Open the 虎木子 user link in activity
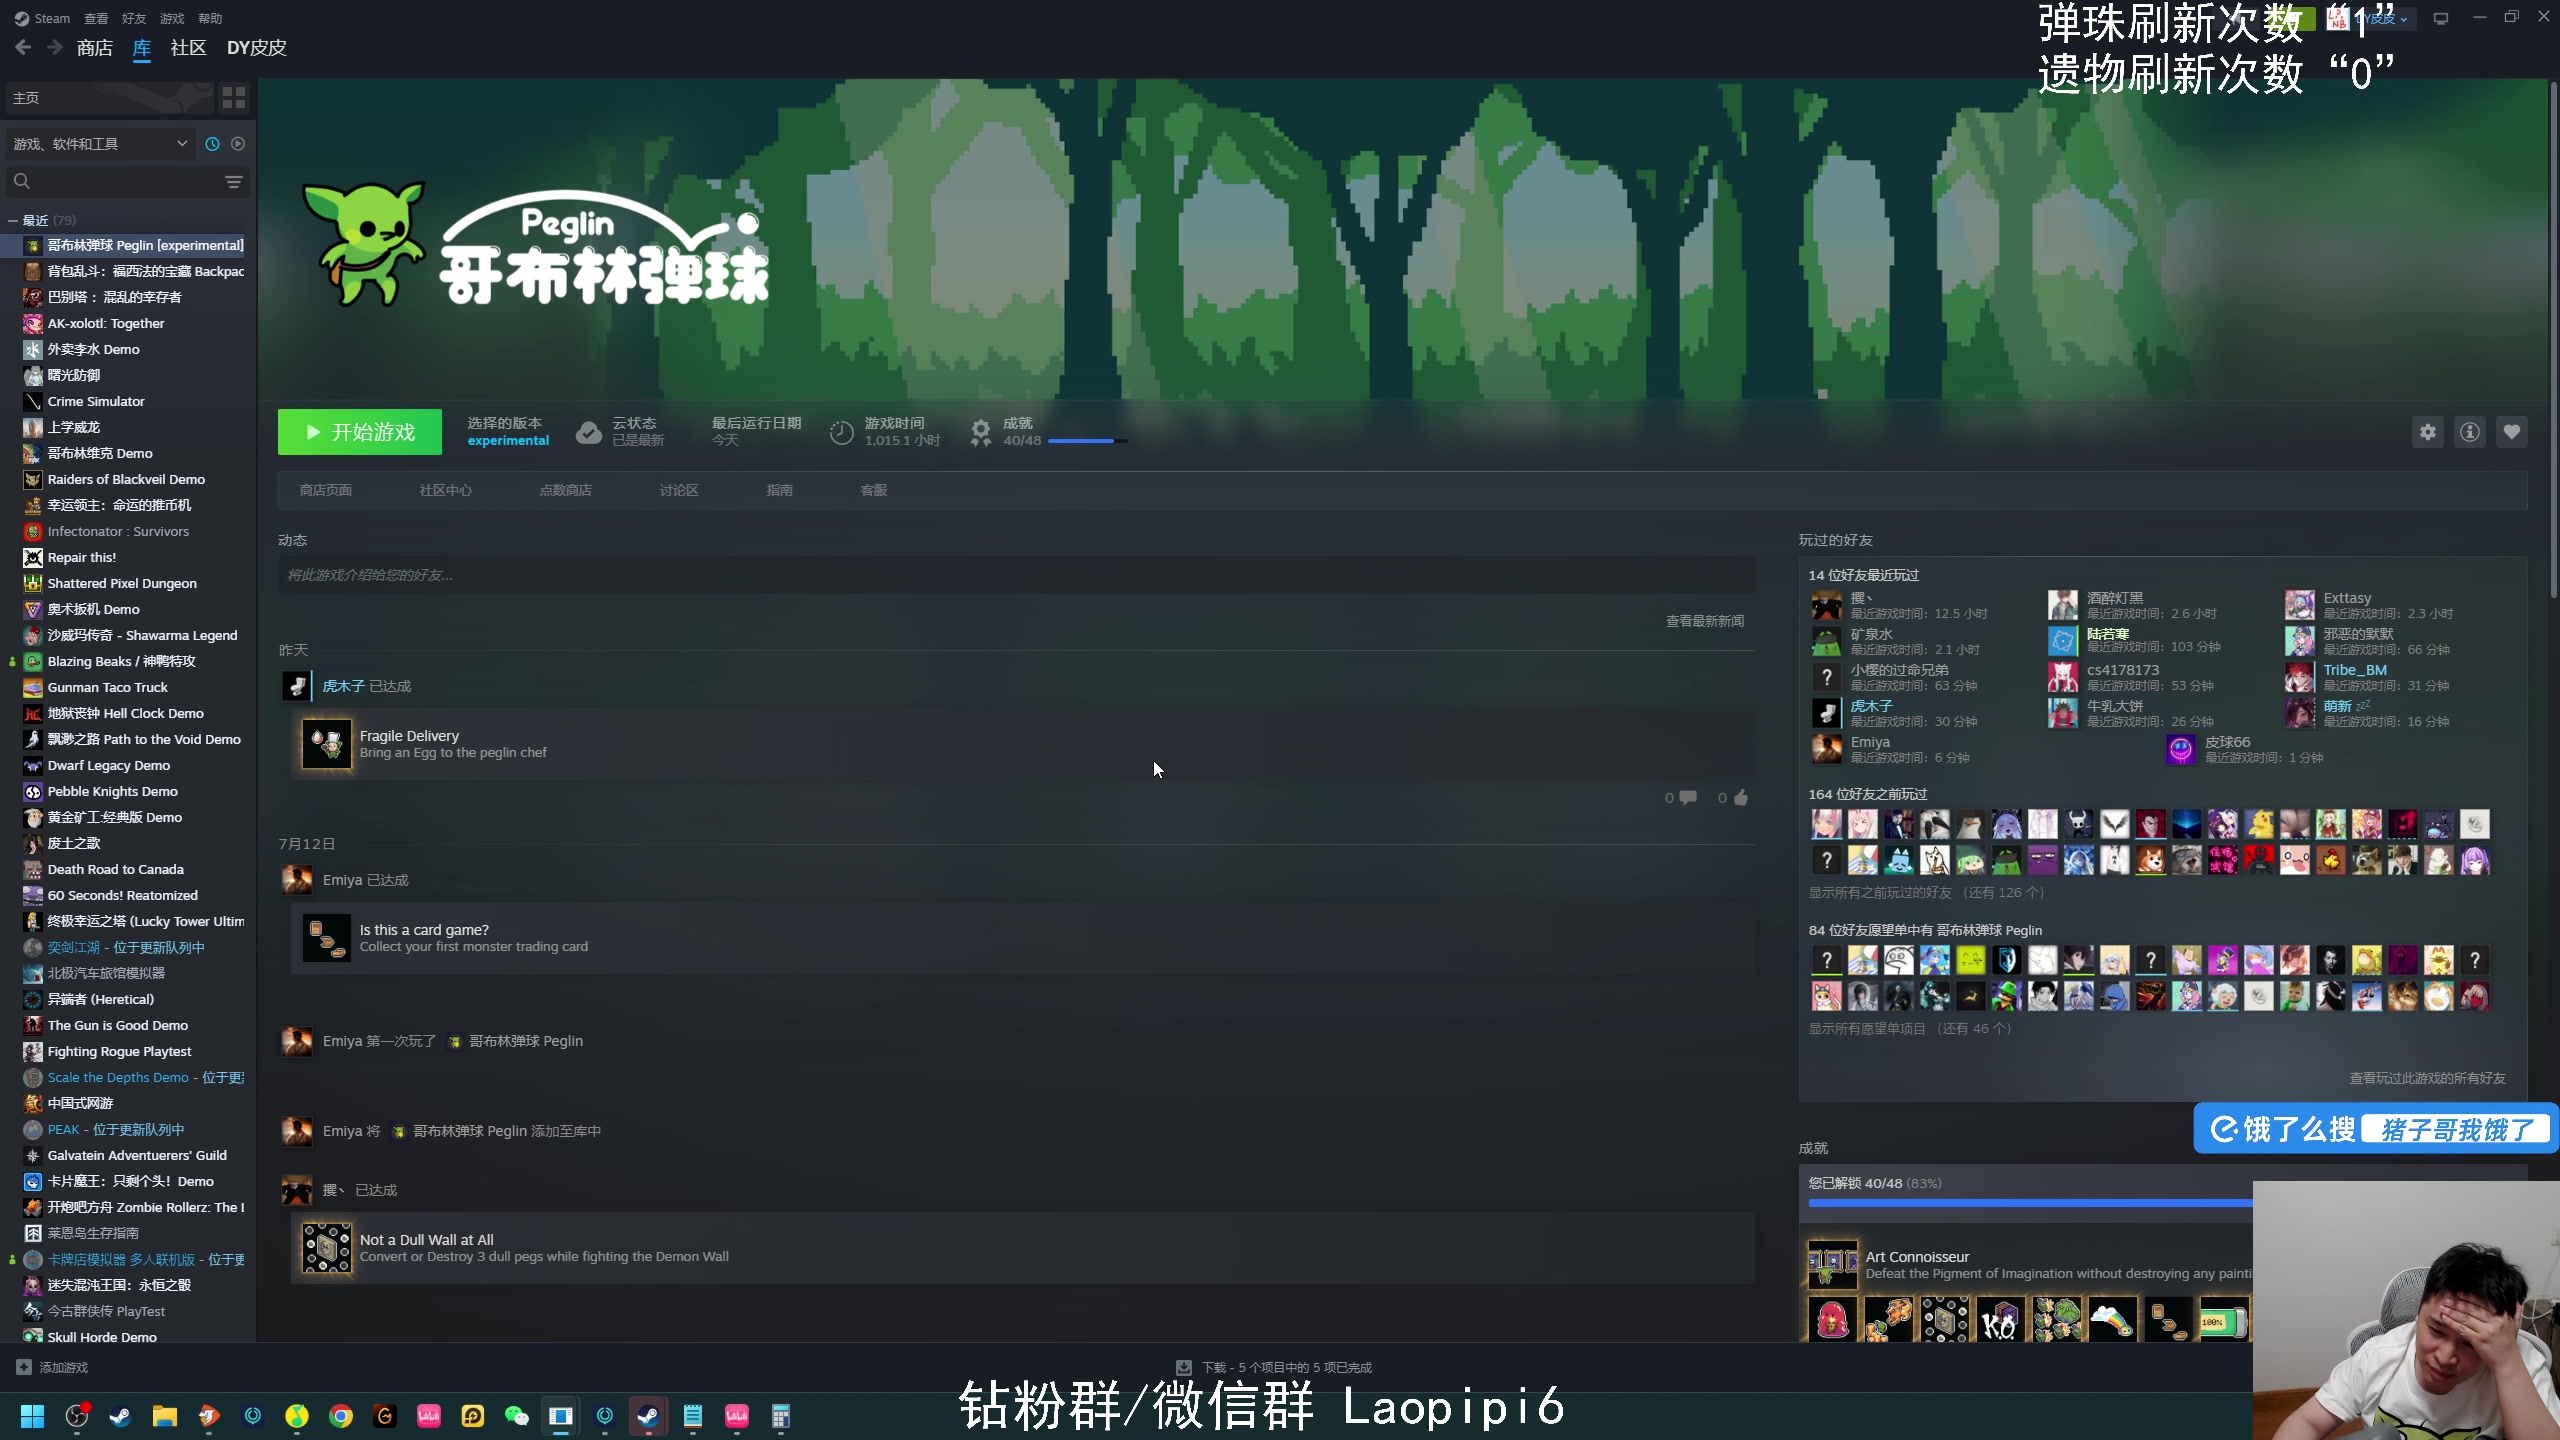Viewport: 2560px width, 1440px height. coord(344,686)
